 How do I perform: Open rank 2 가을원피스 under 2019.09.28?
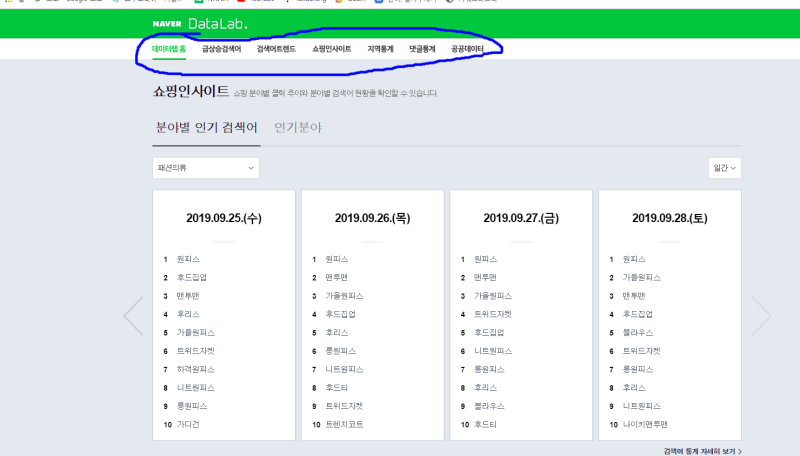[642, 277]
